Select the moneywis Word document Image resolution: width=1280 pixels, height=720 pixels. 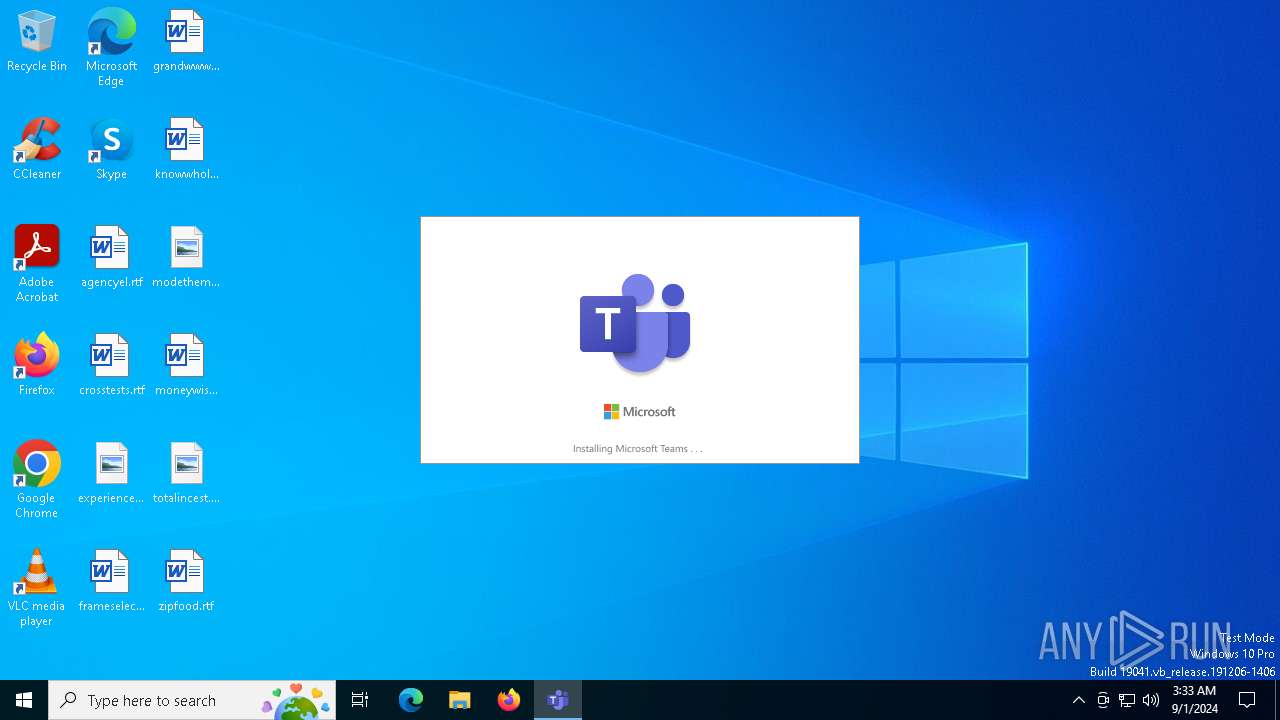(x=186, y=366)
